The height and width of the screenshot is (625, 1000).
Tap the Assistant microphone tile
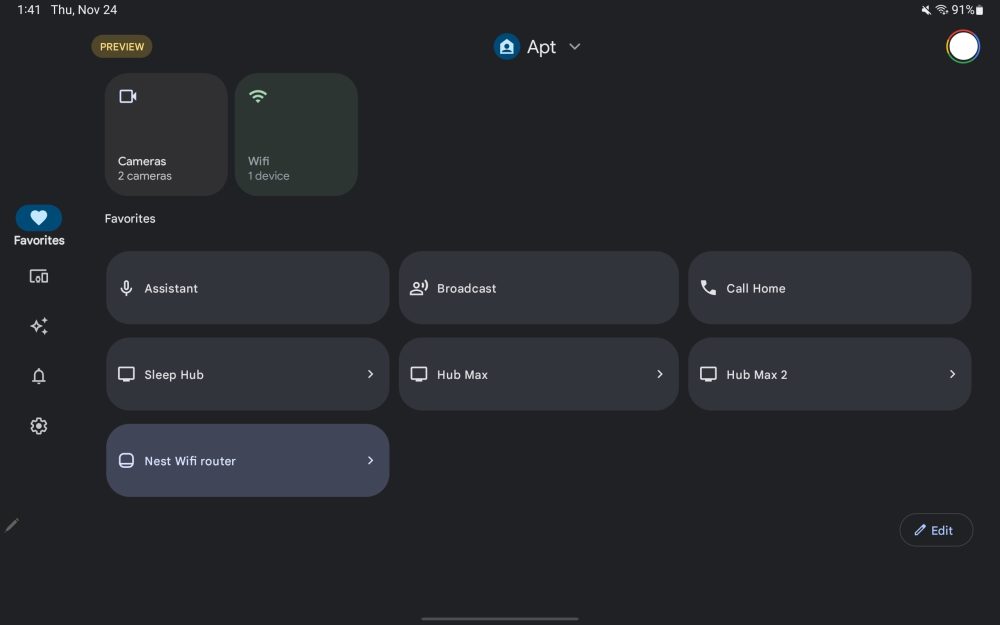247,288
